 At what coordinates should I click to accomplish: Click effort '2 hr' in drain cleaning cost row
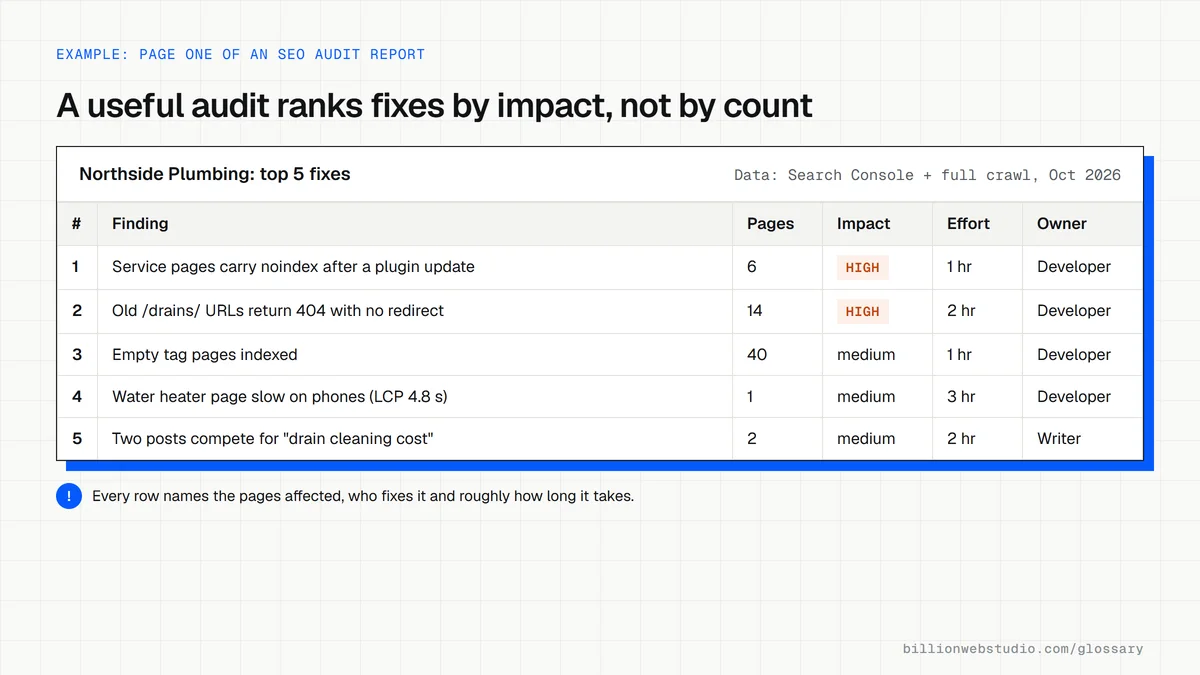click(961, 439)
